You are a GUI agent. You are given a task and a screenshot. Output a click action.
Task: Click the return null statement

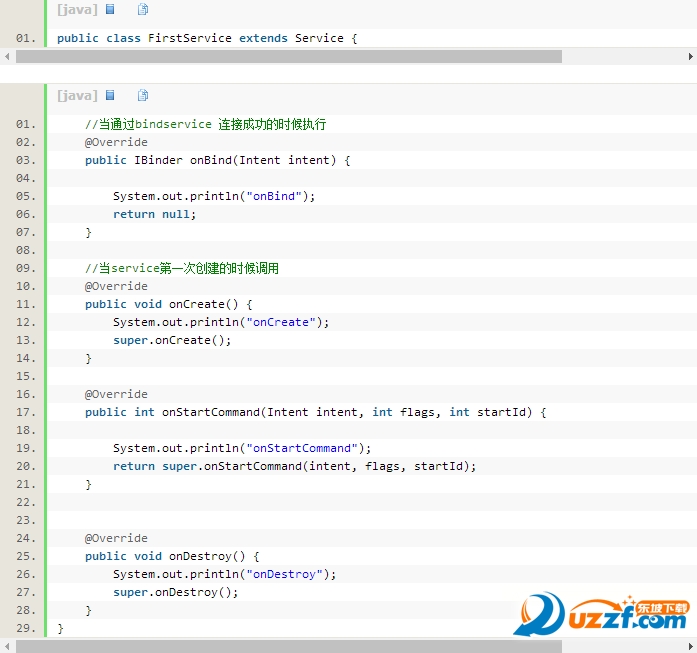(x=154, y=214)
